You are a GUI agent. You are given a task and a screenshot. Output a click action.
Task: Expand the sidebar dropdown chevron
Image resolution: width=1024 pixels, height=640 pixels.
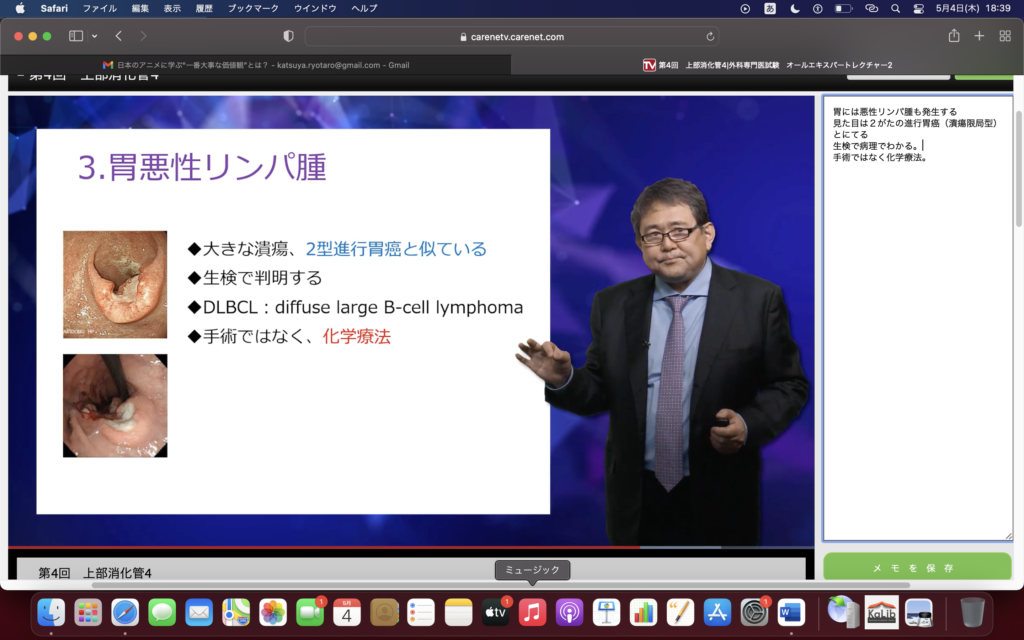click(x=95, y=36)
